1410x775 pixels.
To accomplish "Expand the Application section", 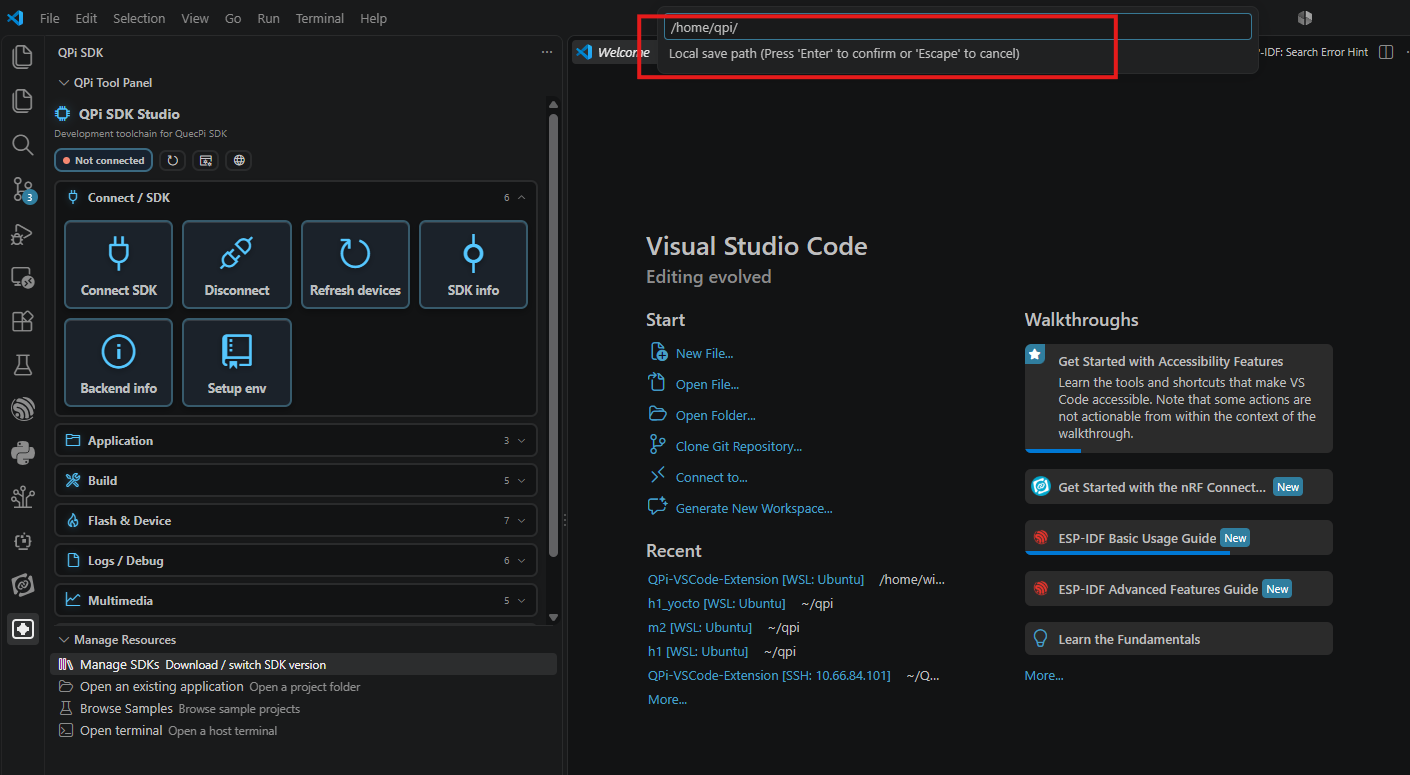I will pos(296,440).
